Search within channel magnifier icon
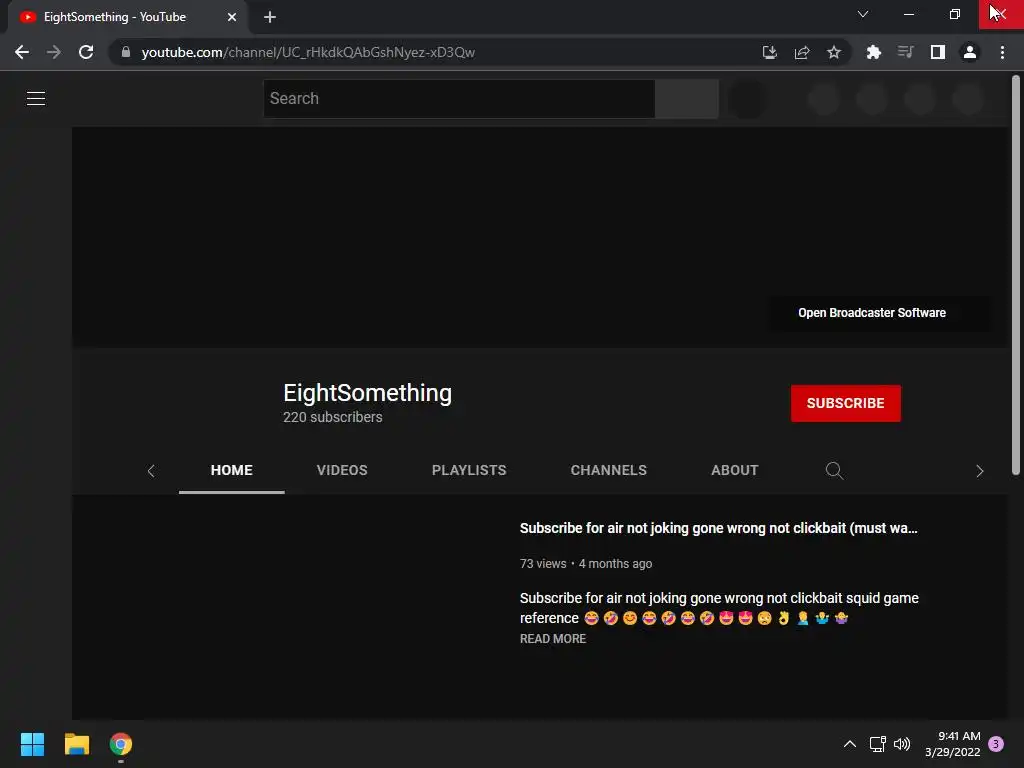The image size is (1024, 768). (x=835, y=471)
